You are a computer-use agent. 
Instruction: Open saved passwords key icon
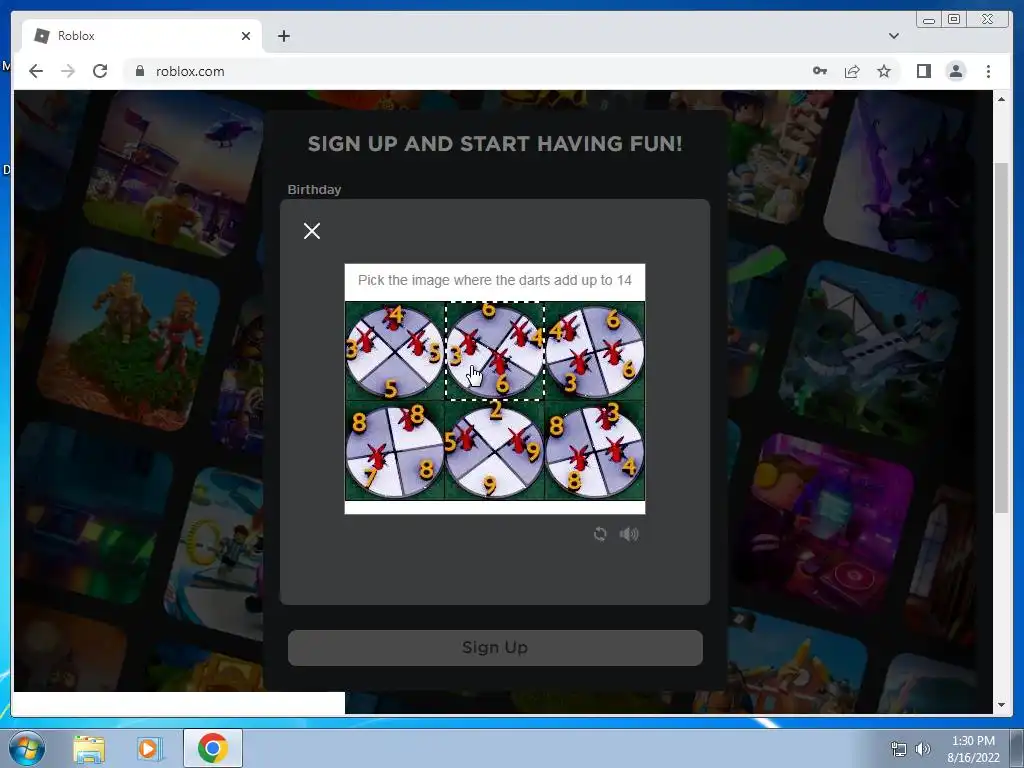820,71
